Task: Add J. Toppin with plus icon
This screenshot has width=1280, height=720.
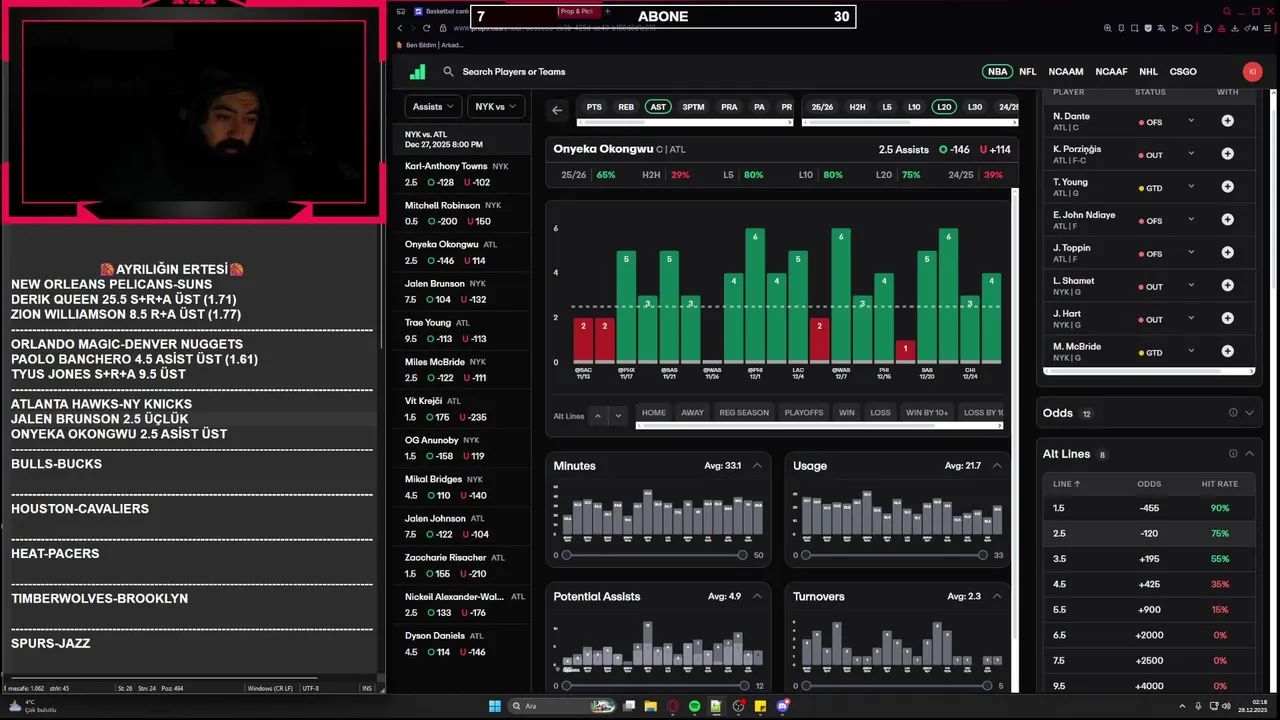Action: coord(1227,253)
